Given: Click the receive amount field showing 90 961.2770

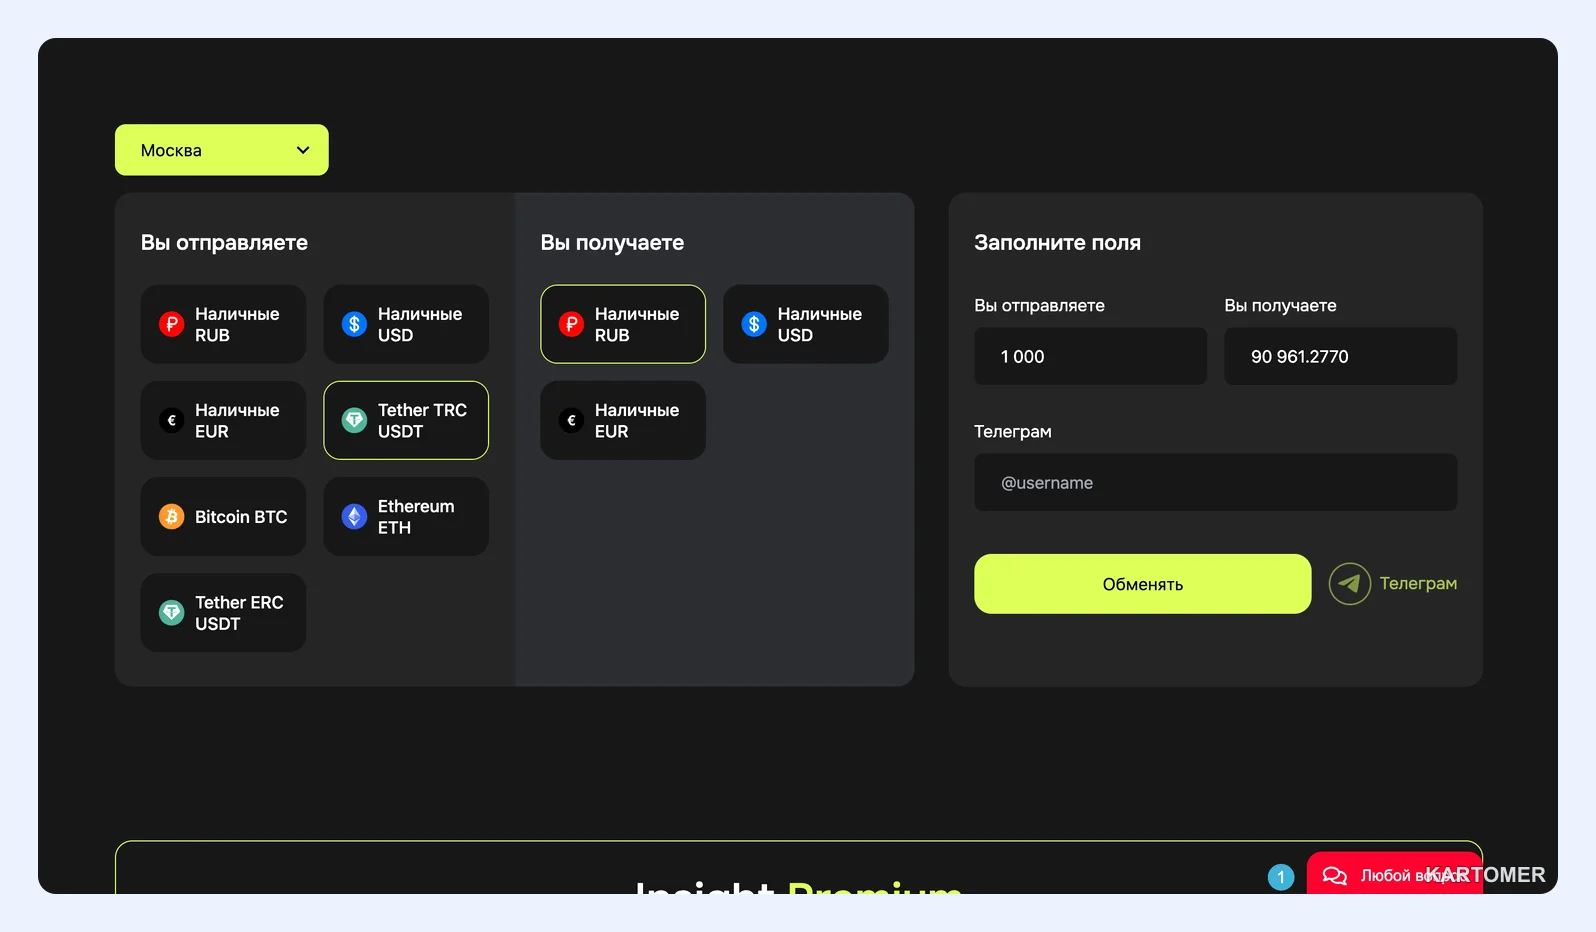Looking at the screenshot, I should (x=1341, y=357).
